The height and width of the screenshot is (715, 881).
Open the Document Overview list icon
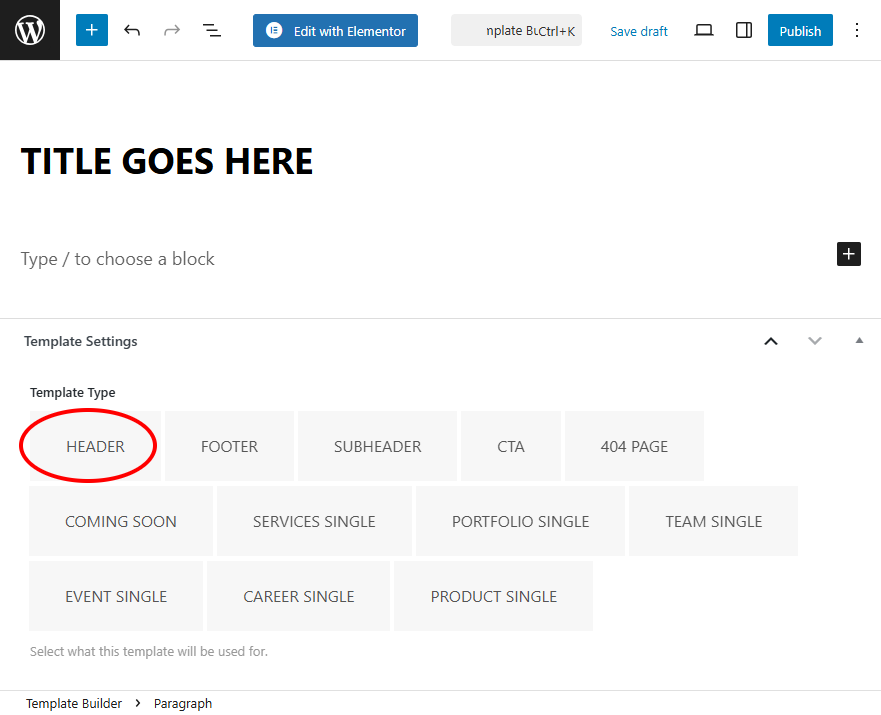[x=212, y=30]
